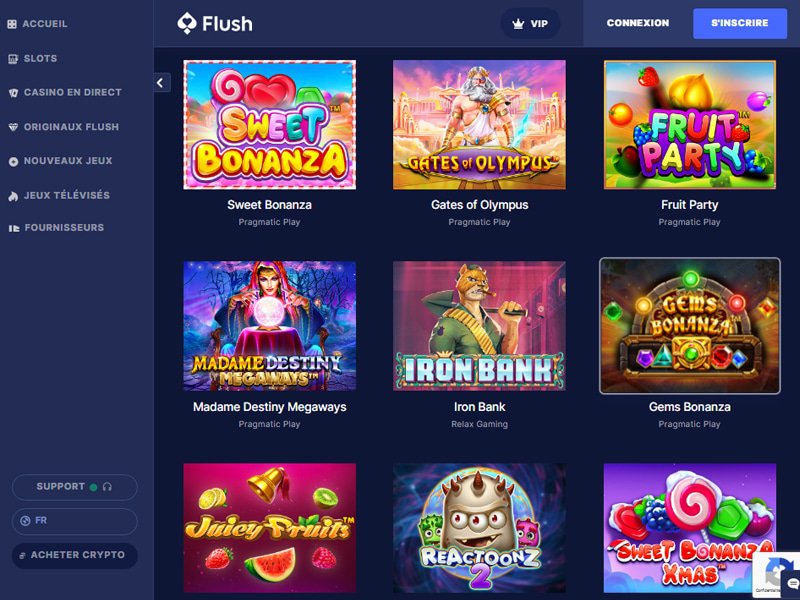Click the Fournisseurs icon in sidebar
Screen dimensions: 800x600
(x=14, y=228)
